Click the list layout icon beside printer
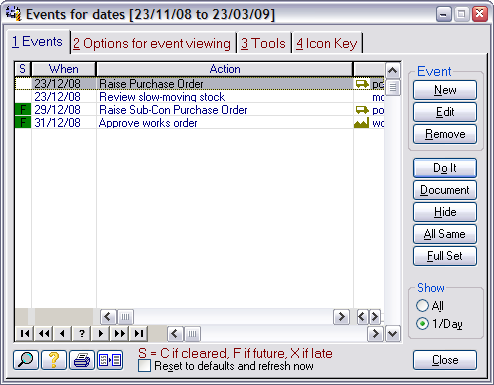Screen dimensions: 494x385 pos(110,360)
